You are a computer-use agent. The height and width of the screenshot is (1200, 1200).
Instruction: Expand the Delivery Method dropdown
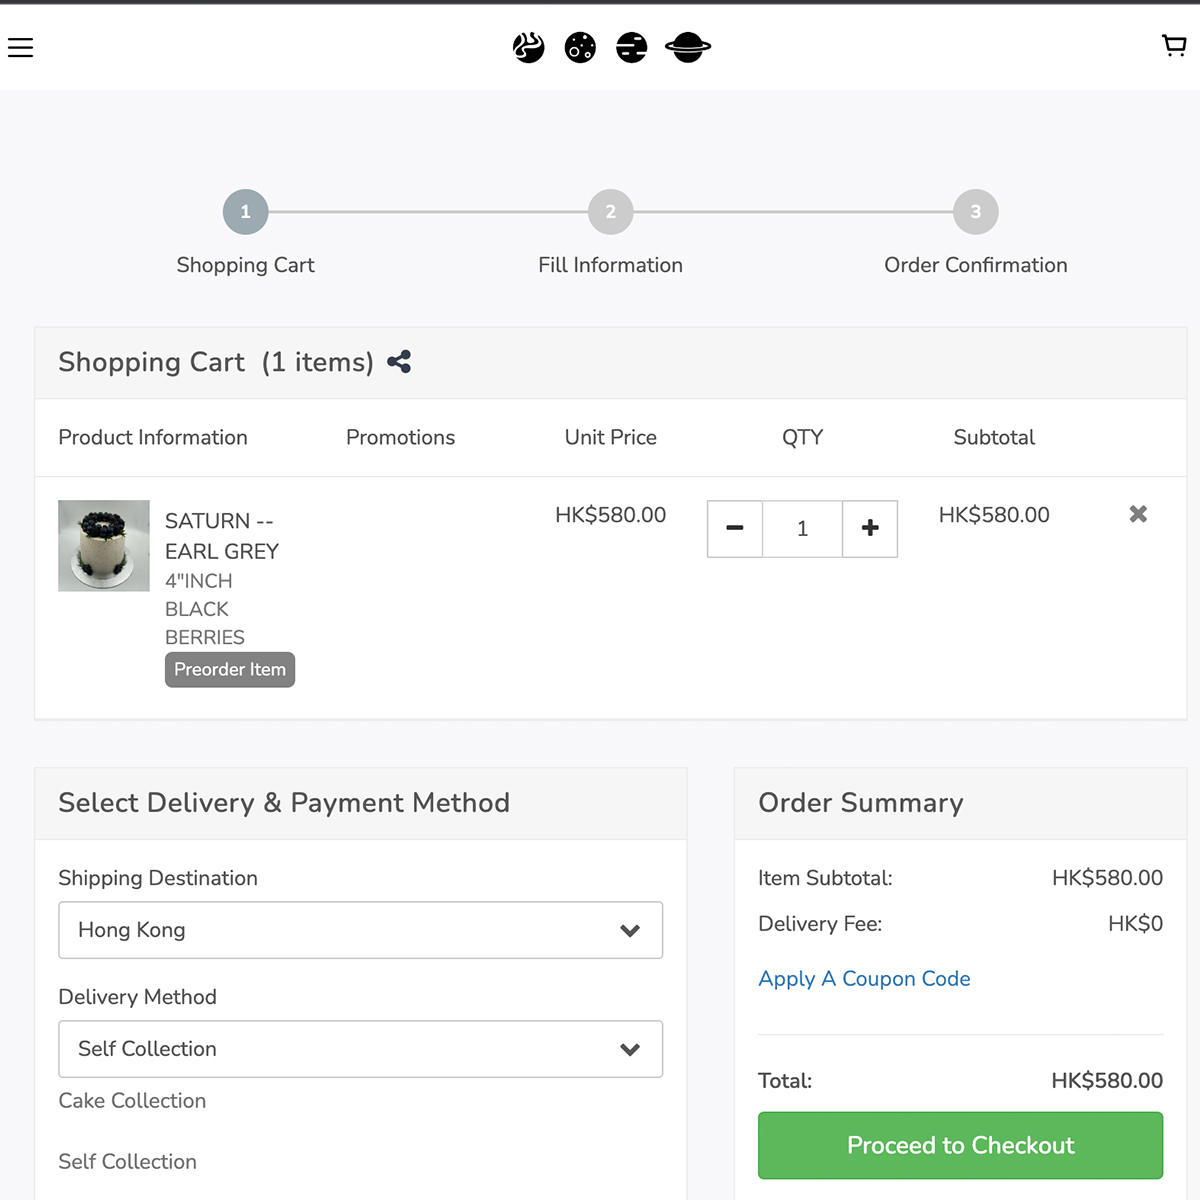(x=360, y=1049)
